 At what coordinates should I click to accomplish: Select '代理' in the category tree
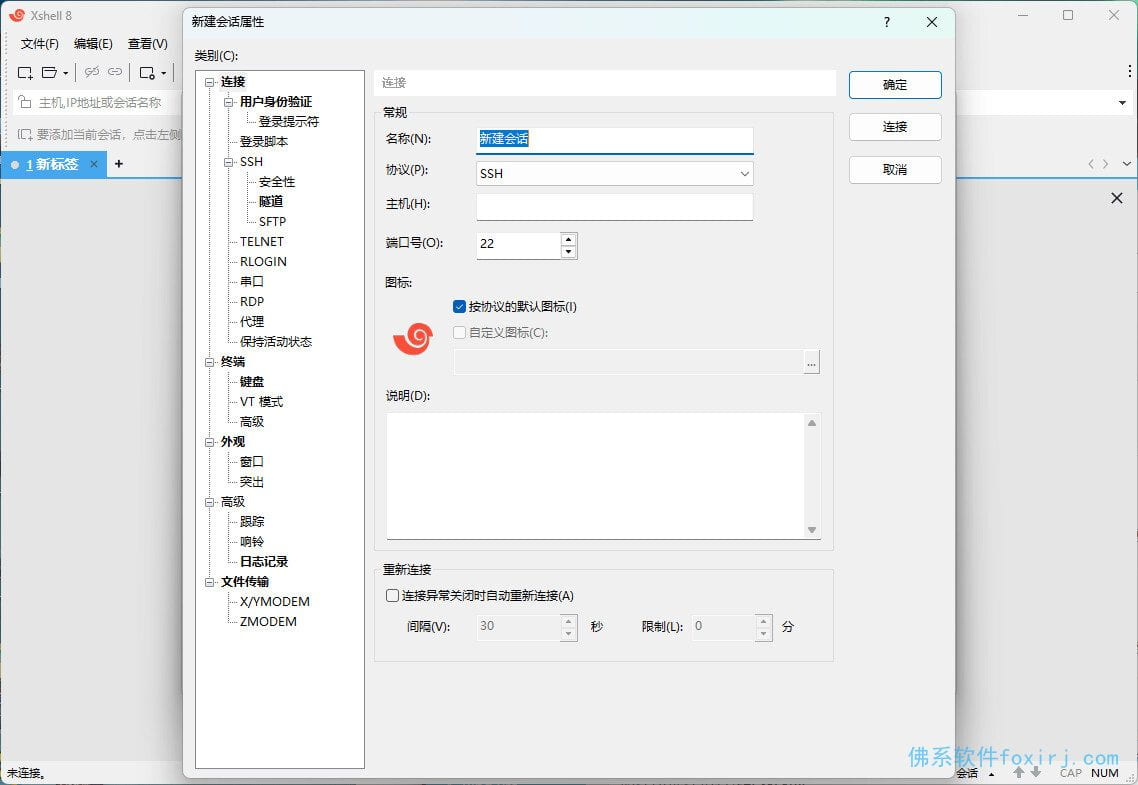click(252, 321)
